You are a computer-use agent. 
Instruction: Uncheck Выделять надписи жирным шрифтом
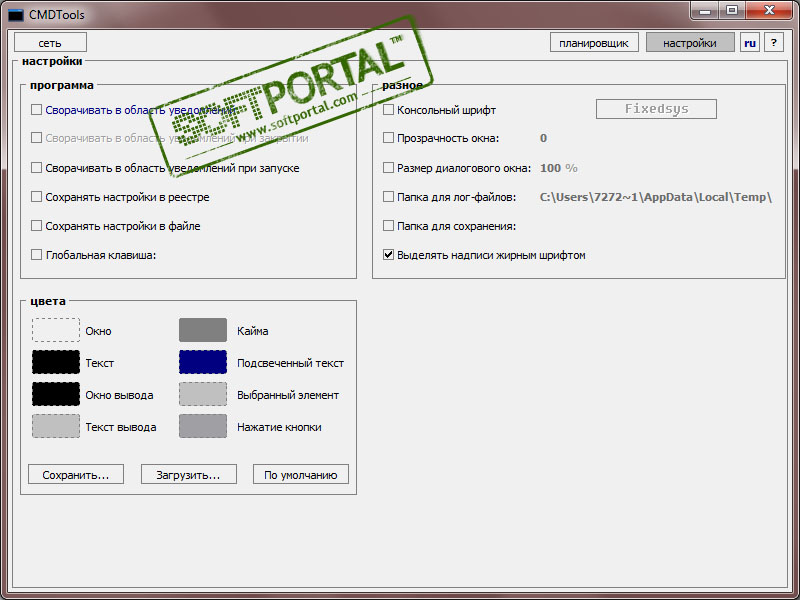[388, 255]
